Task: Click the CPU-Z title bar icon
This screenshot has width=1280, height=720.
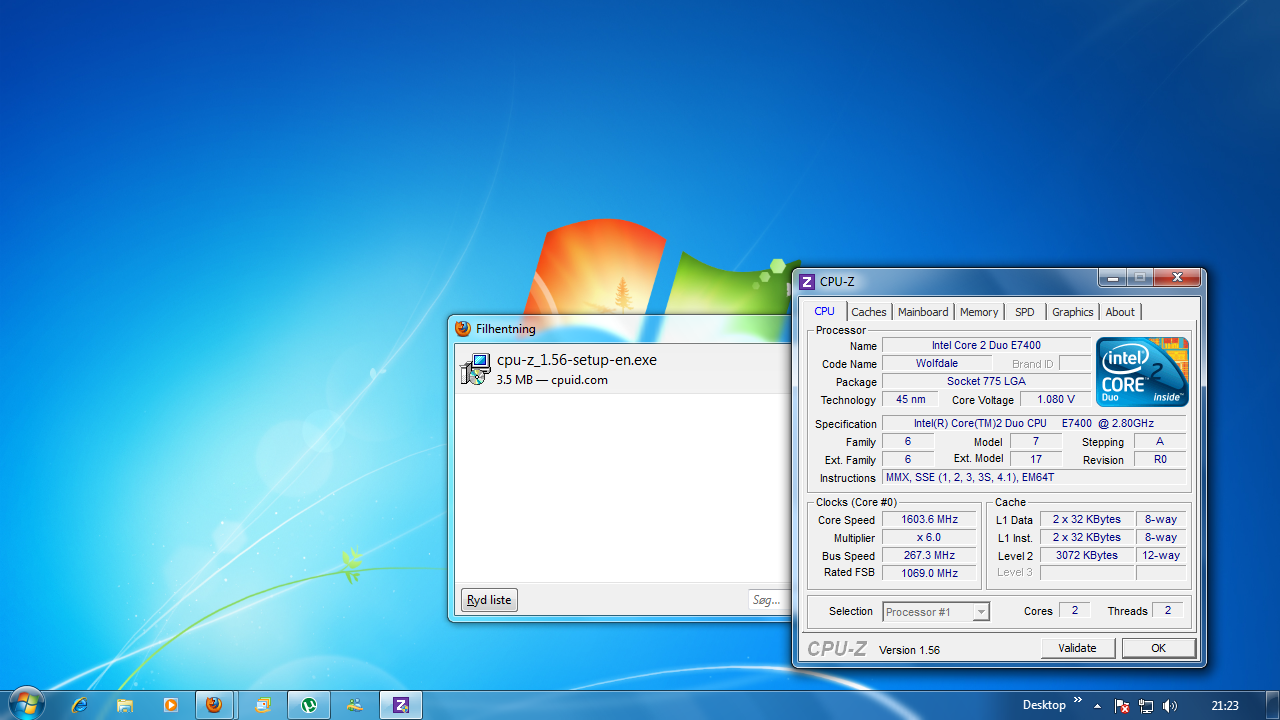Action: coord(807,282)
